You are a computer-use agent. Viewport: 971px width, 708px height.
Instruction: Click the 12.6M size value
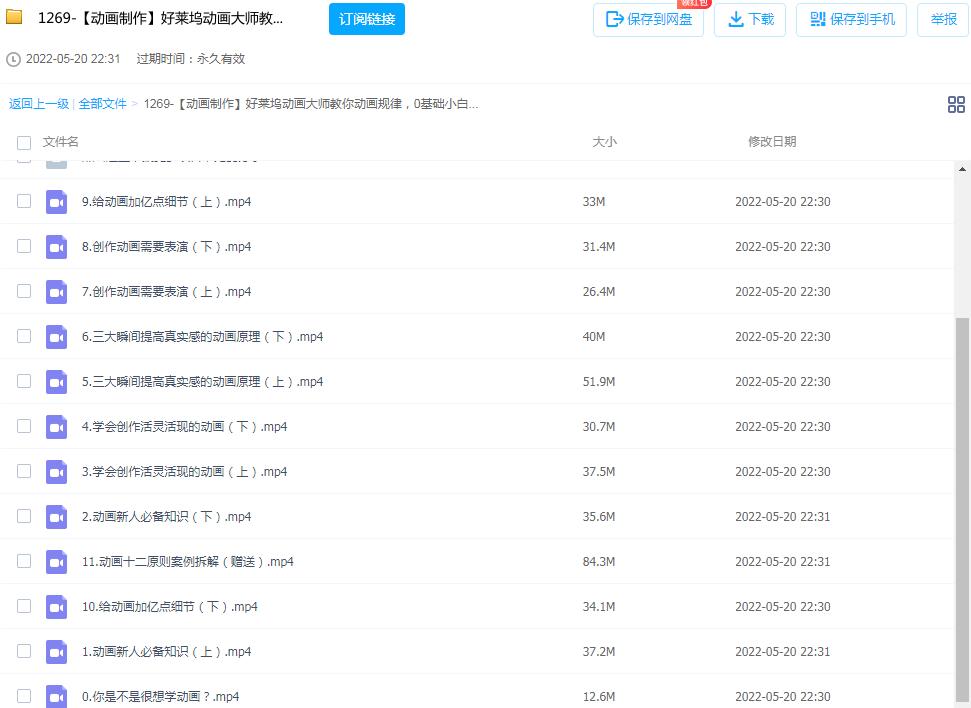pyautogui.click(x=599, y=697)
